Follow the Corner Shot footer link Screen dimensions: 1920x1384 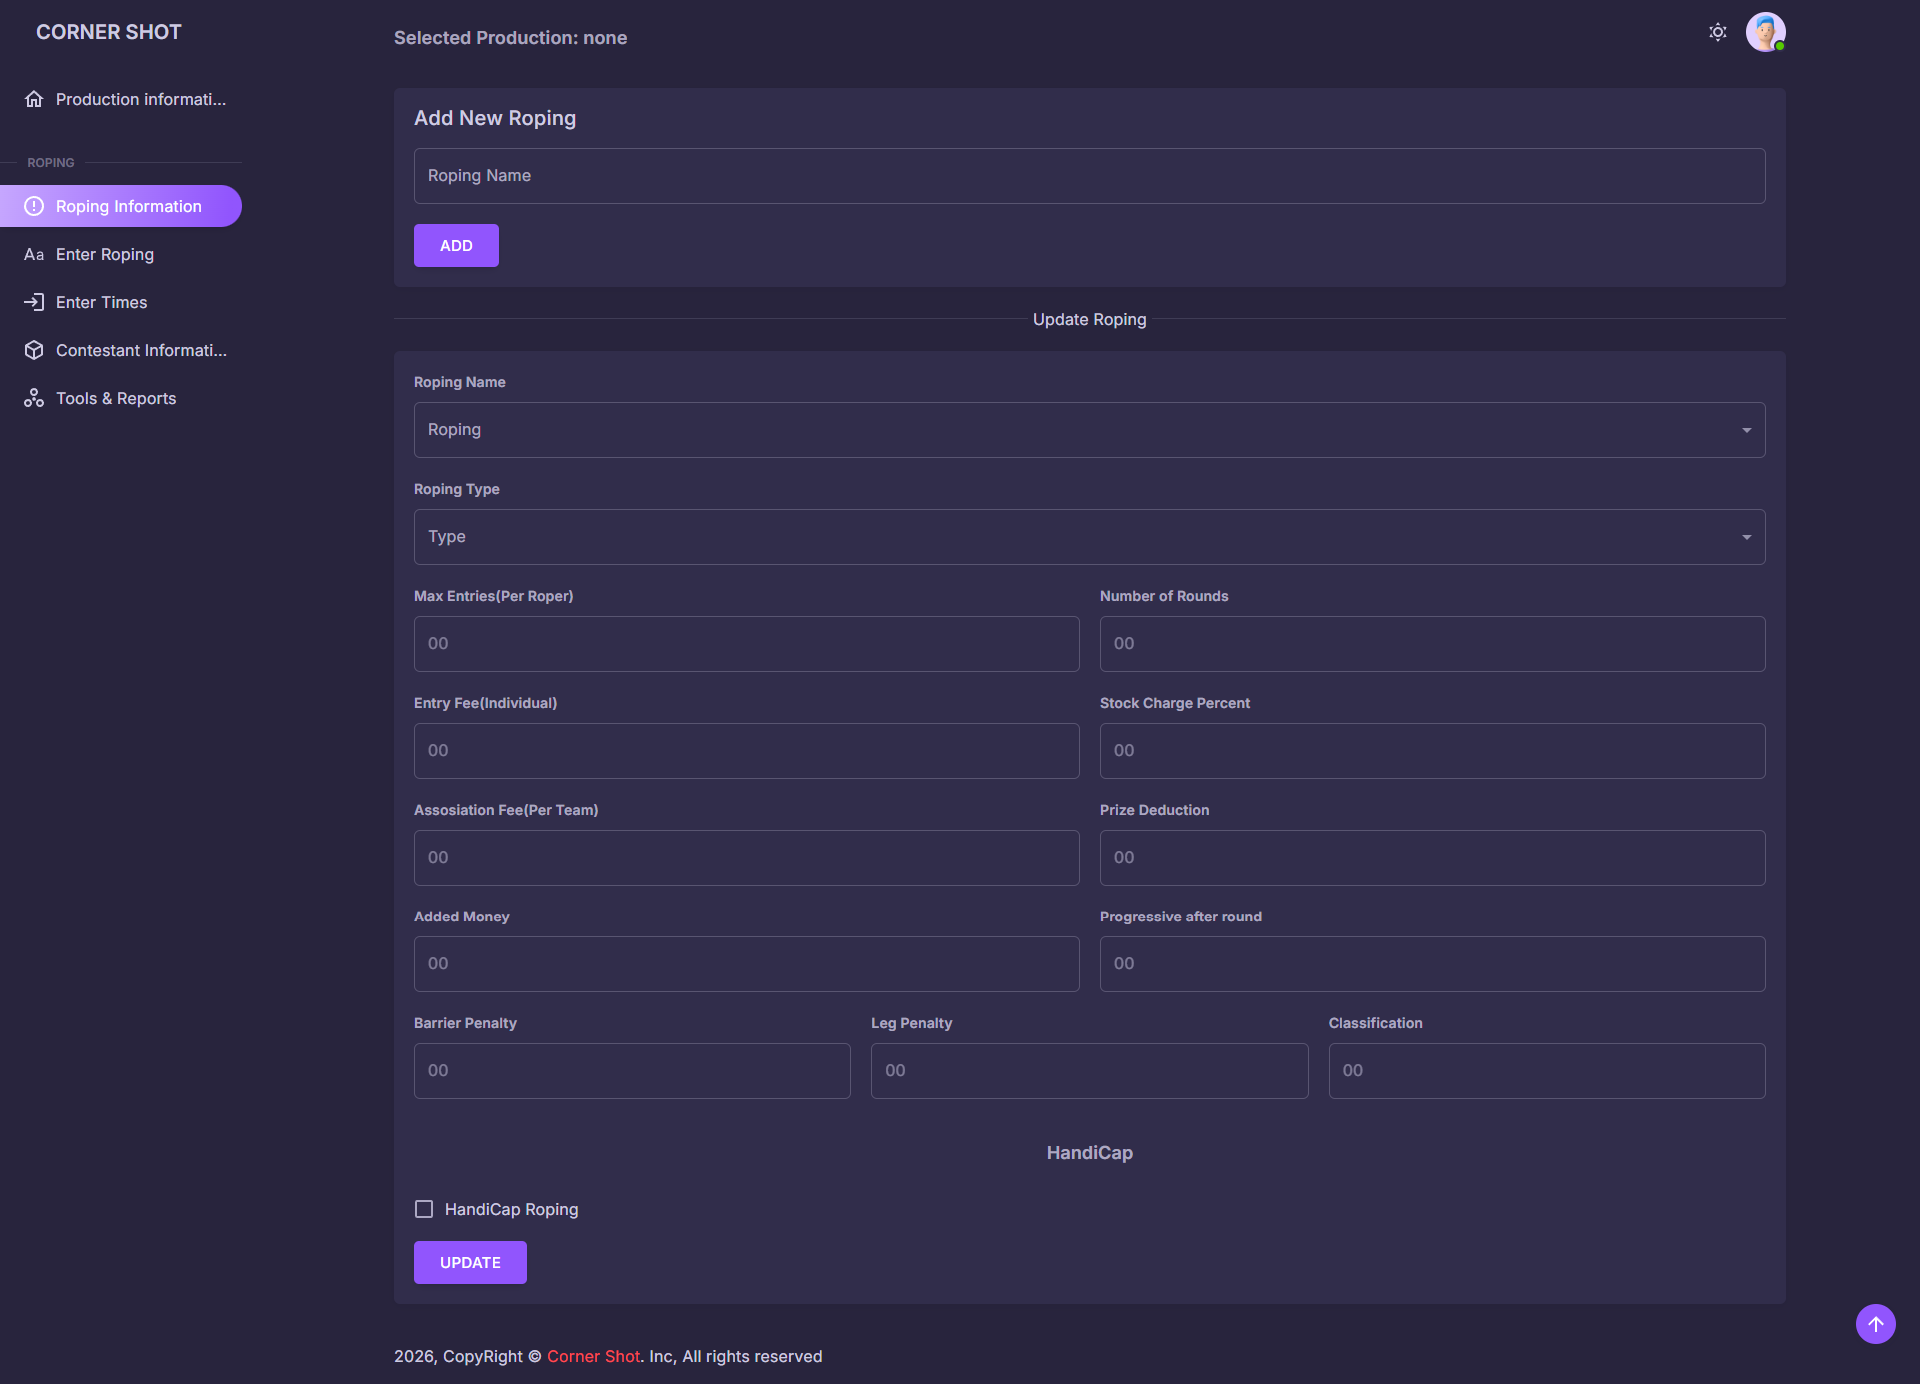(x=593, y=1356)
